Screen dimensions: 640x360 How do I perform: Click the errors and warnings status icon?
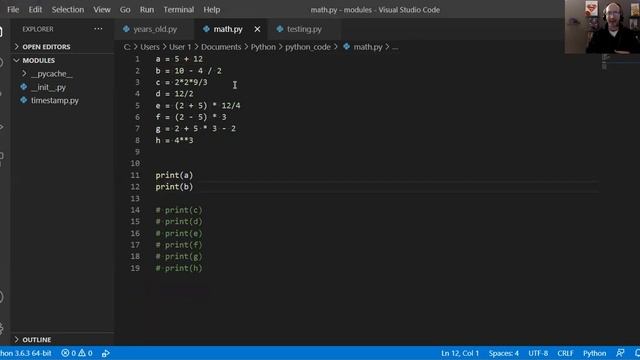click(77, 353)
